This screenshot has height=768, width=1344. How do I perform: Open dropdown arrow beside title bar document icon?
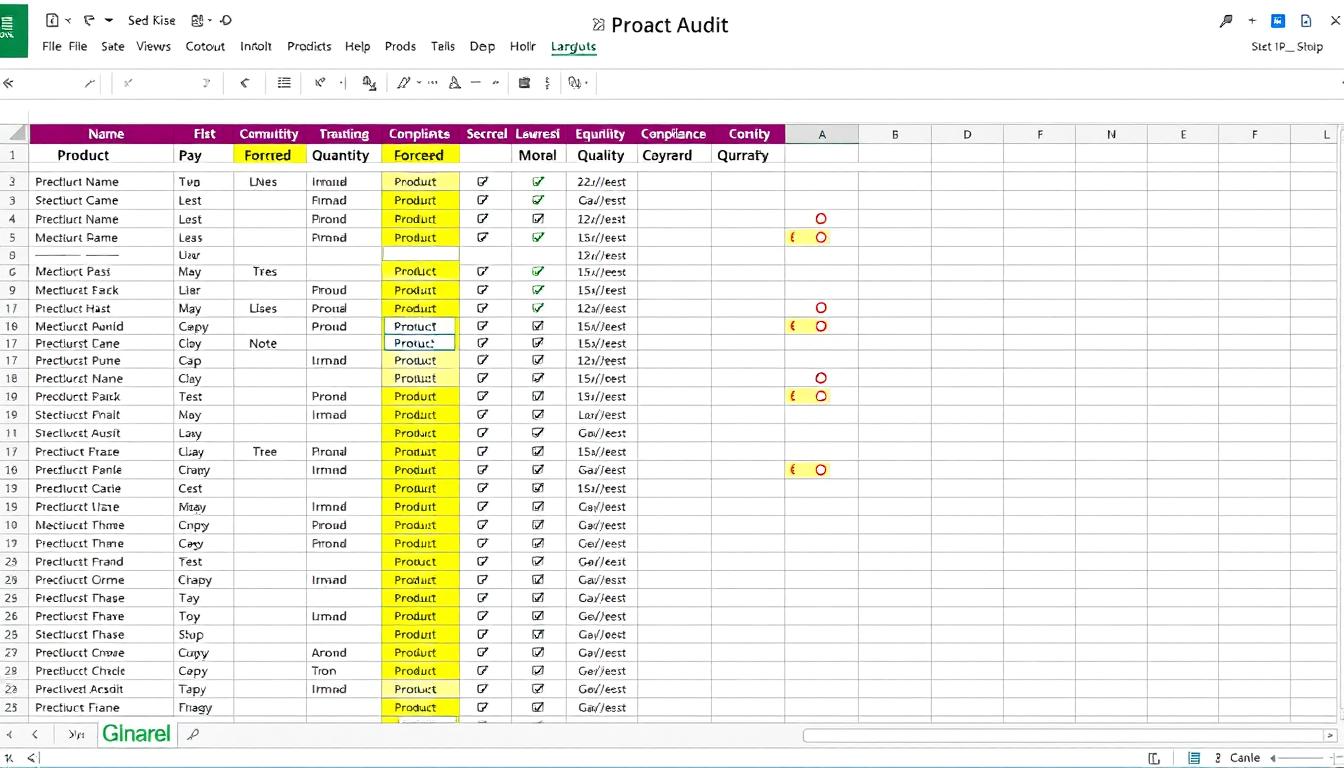point(68,20)
